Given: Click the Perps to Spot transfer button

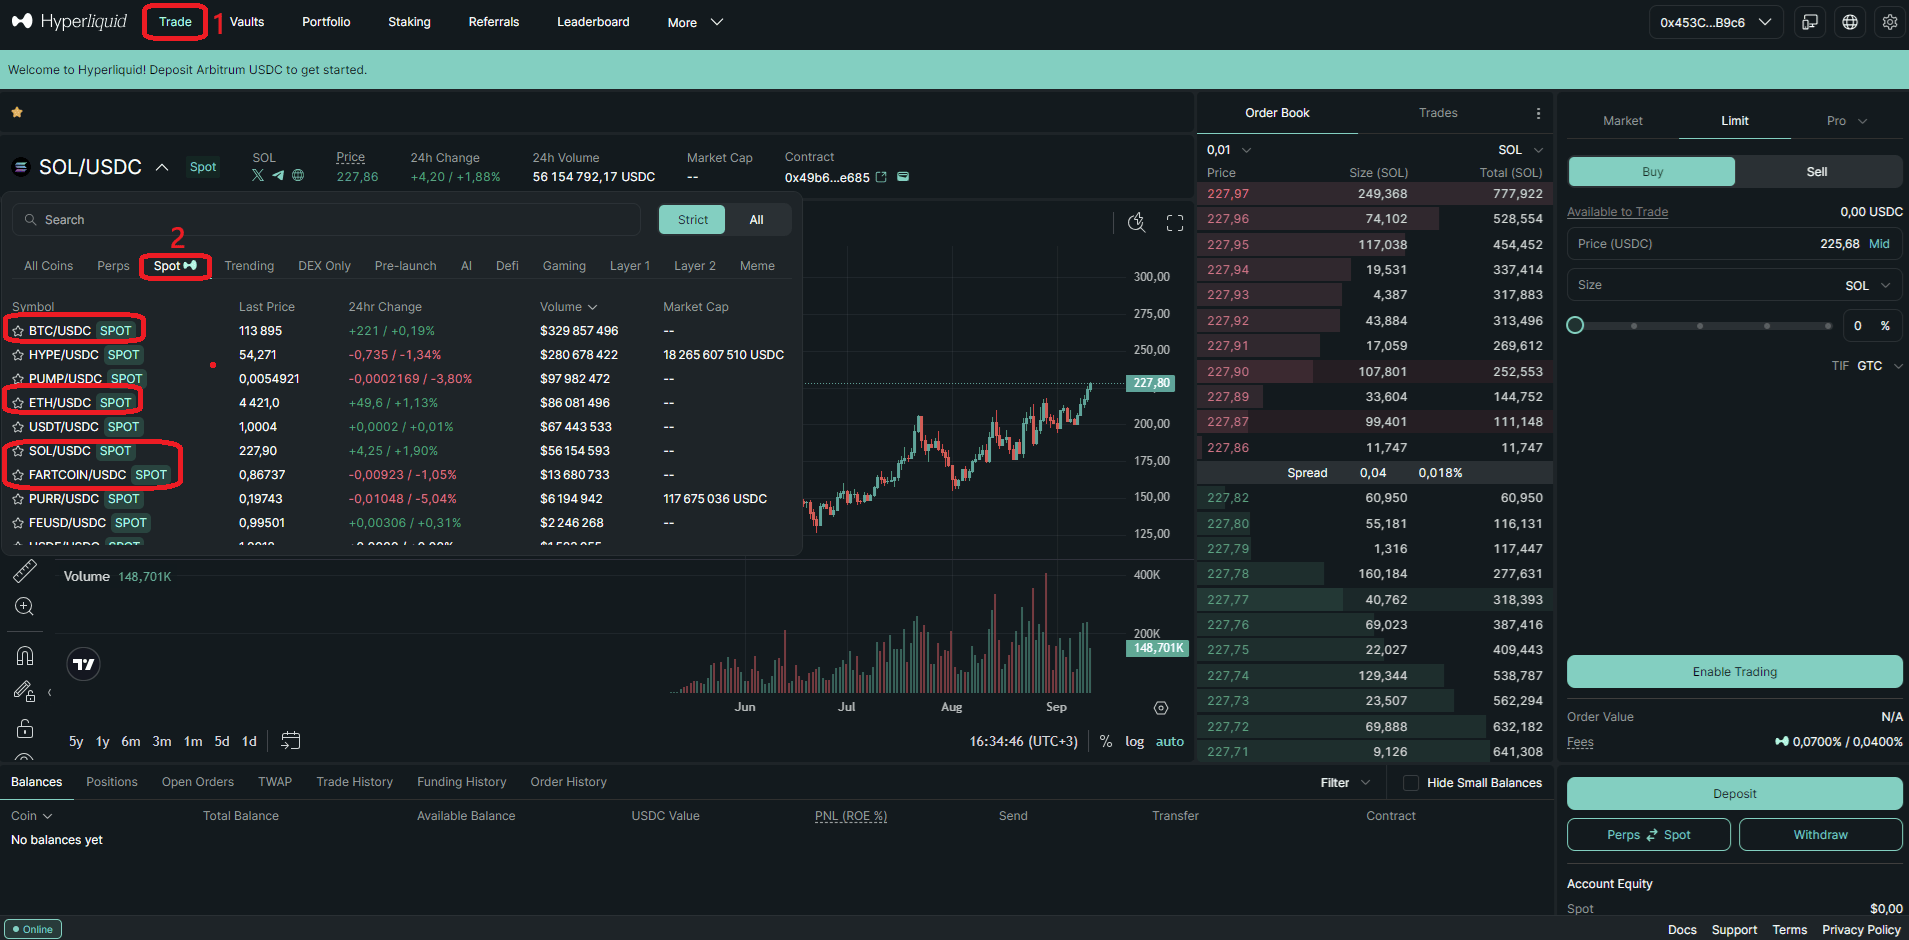Looking at the screenshot, I should click(x=1648, y=835).
